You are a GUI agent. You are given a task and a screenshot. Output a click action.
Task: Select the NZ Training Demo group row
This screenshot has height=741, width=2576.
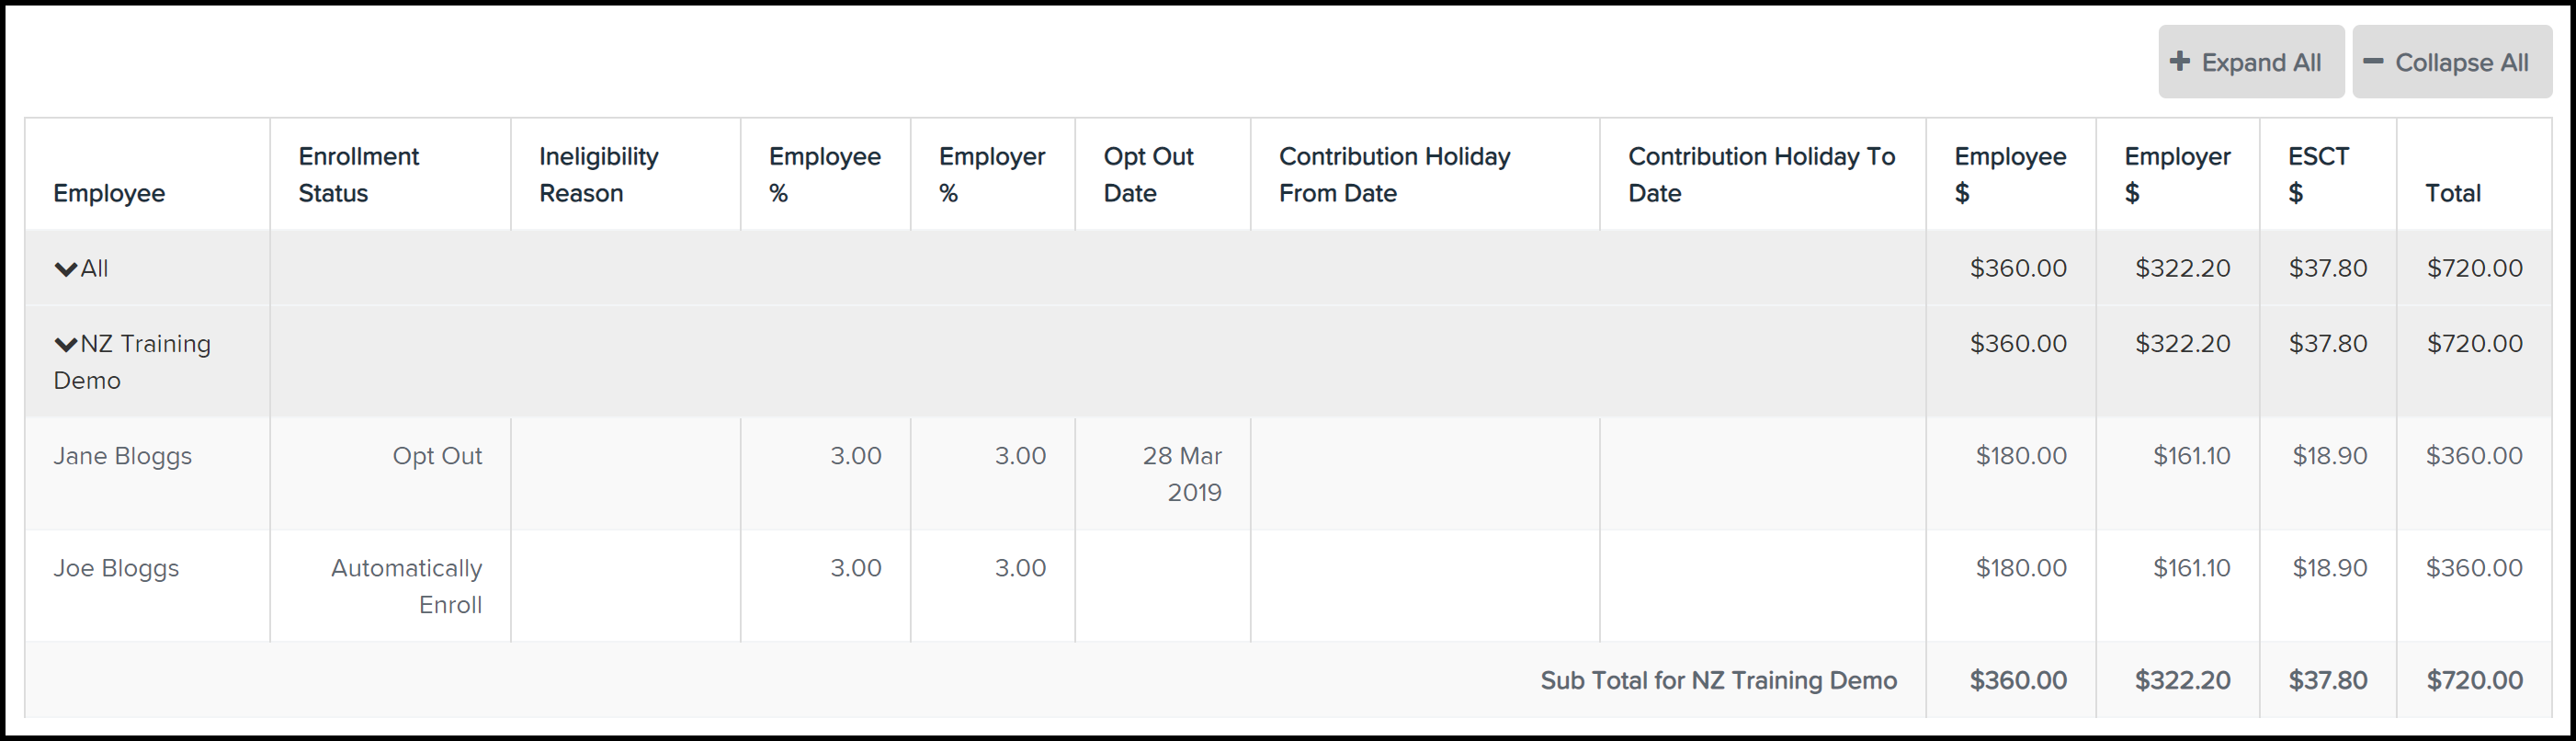[1288, 361]
